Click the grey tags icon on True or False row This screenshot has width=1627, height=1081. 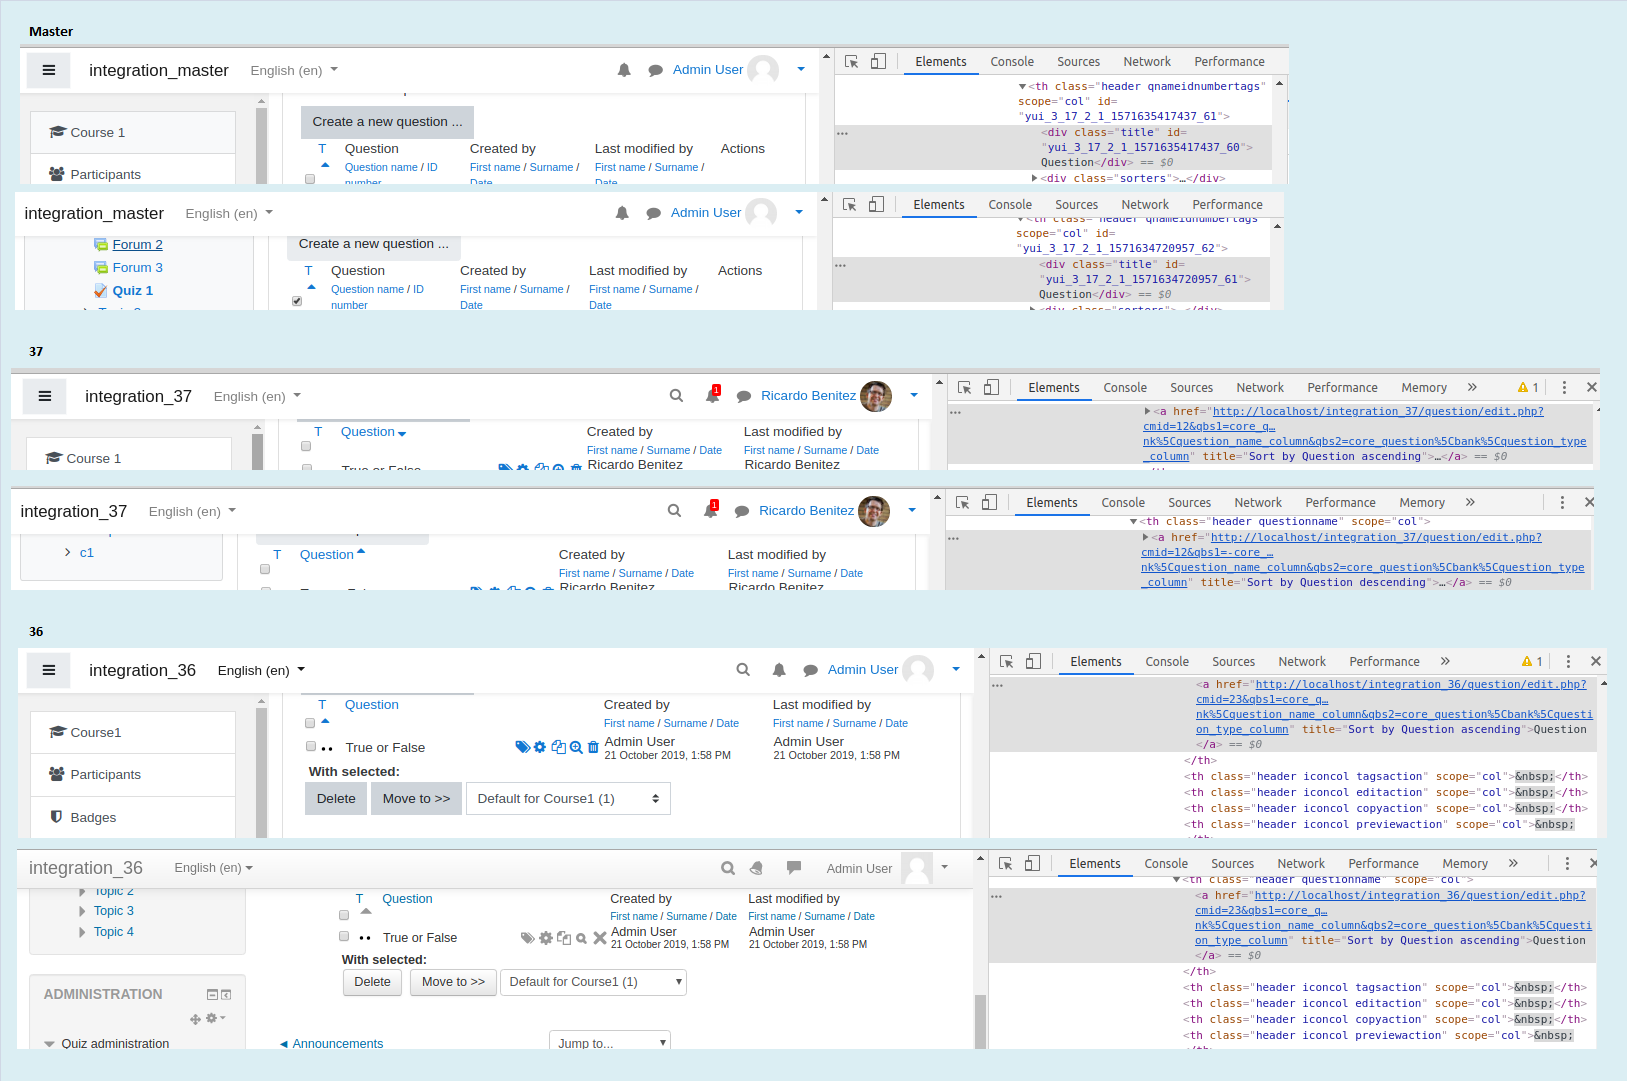point(528,938)
